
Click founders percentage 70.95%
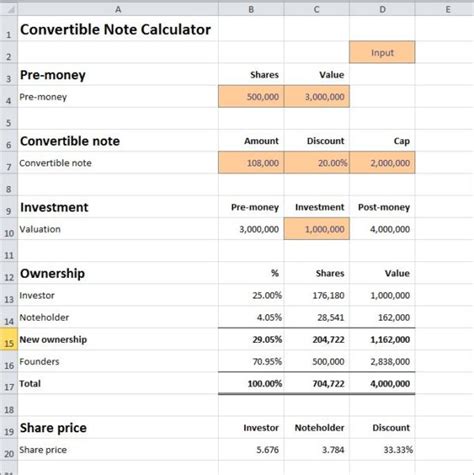[251, 361]
